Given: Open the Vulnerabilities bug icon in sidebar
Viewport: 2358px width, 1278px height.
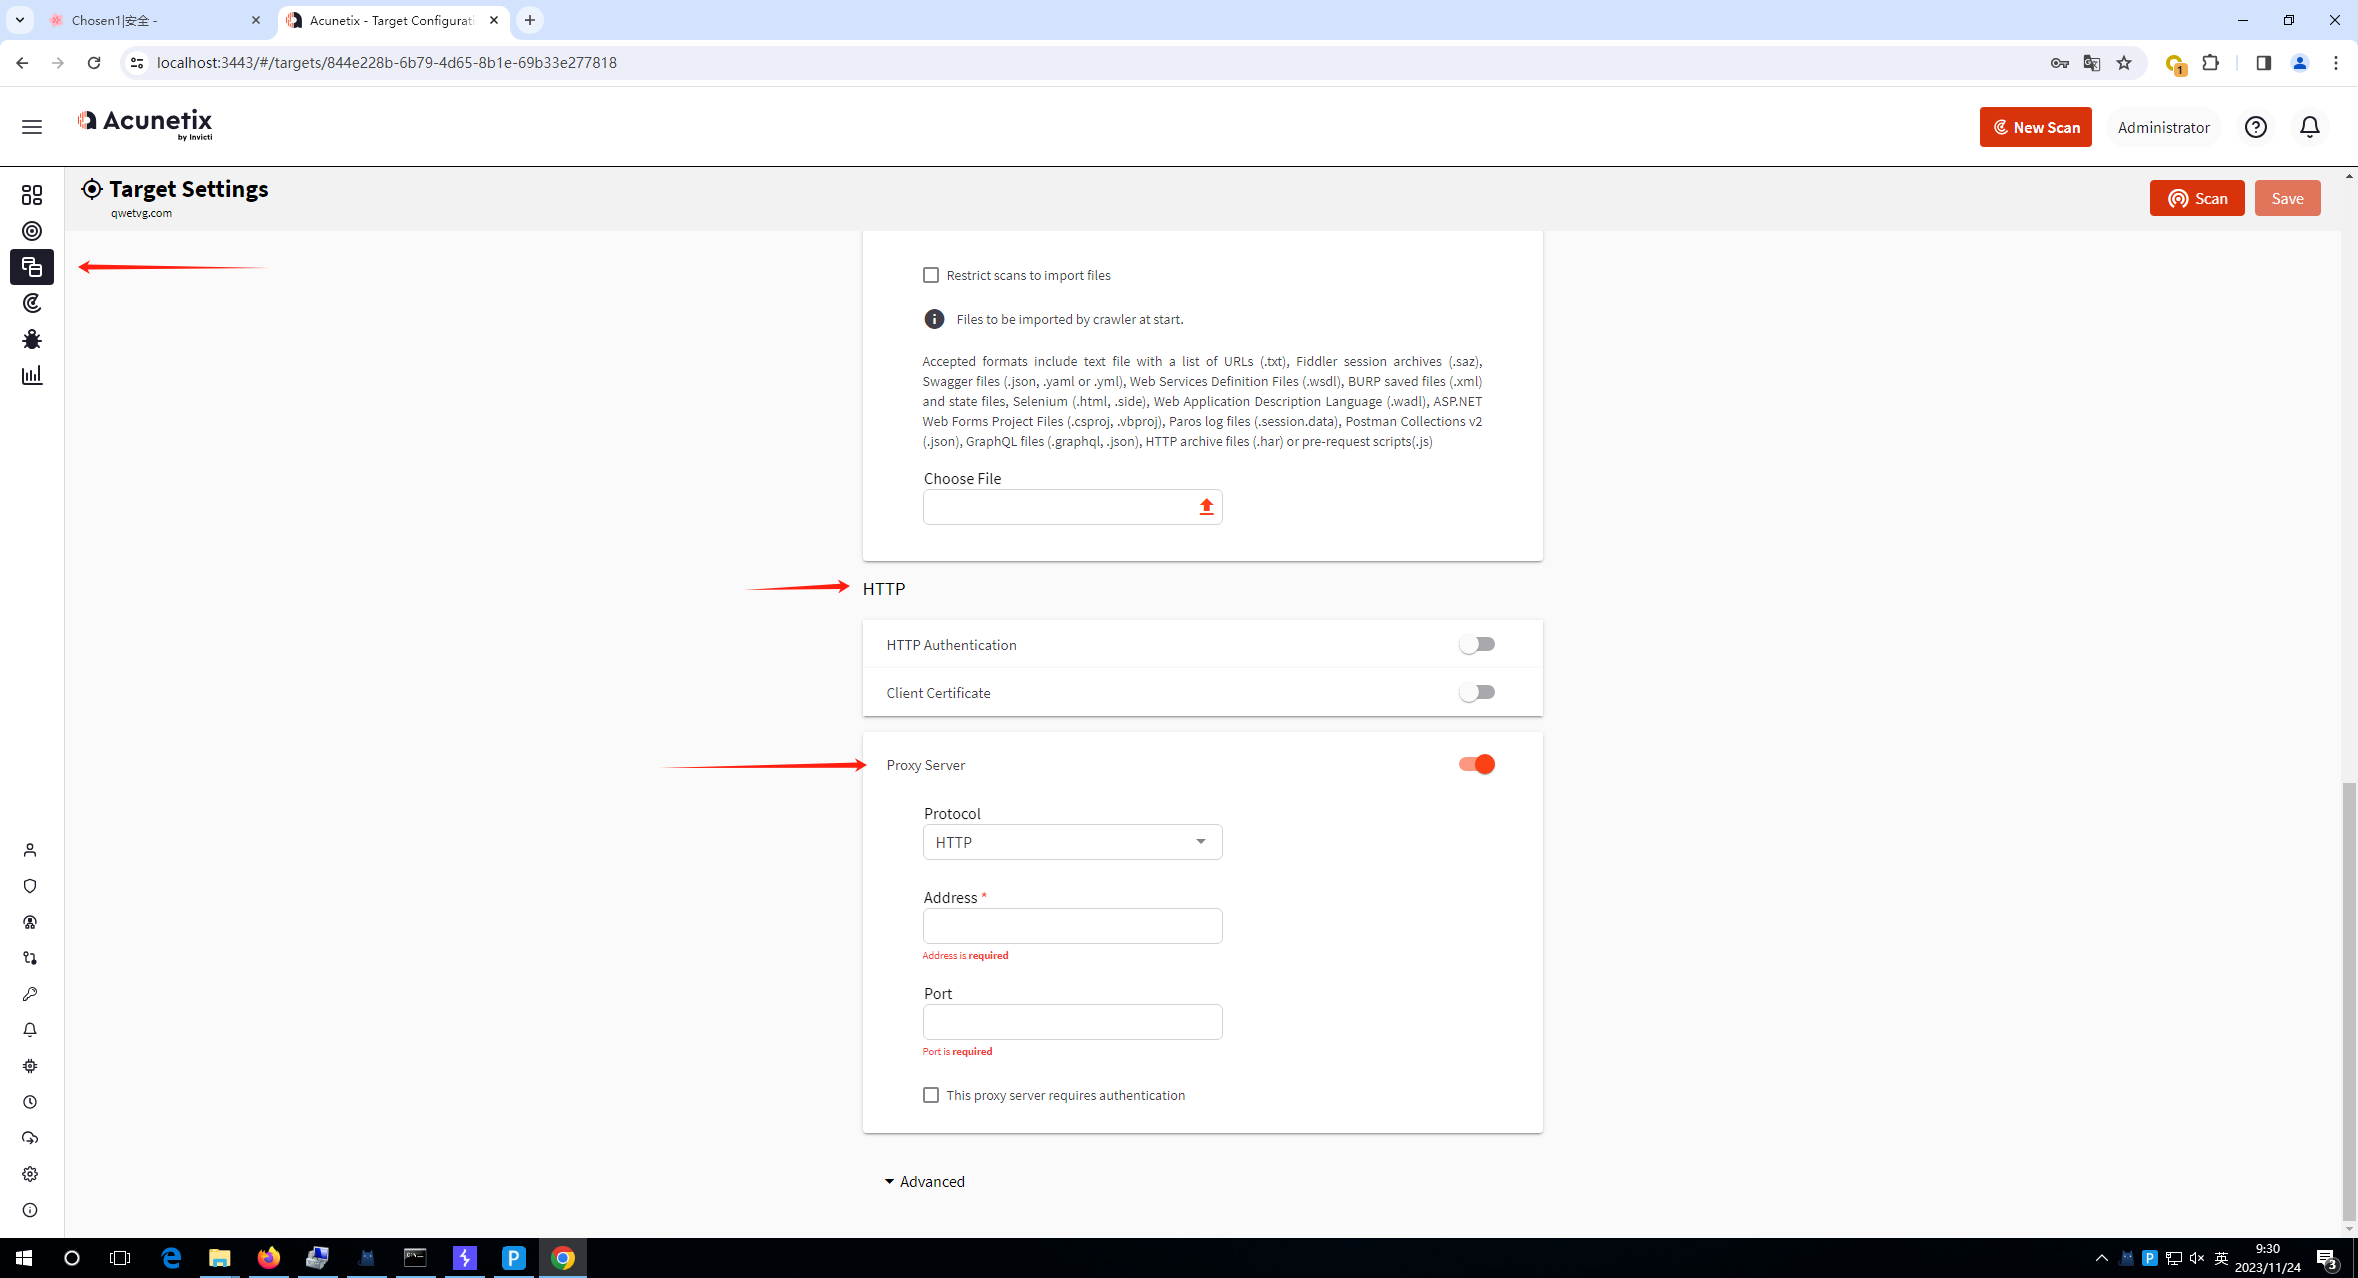Looking at the screenshot, I should [32, 339].
